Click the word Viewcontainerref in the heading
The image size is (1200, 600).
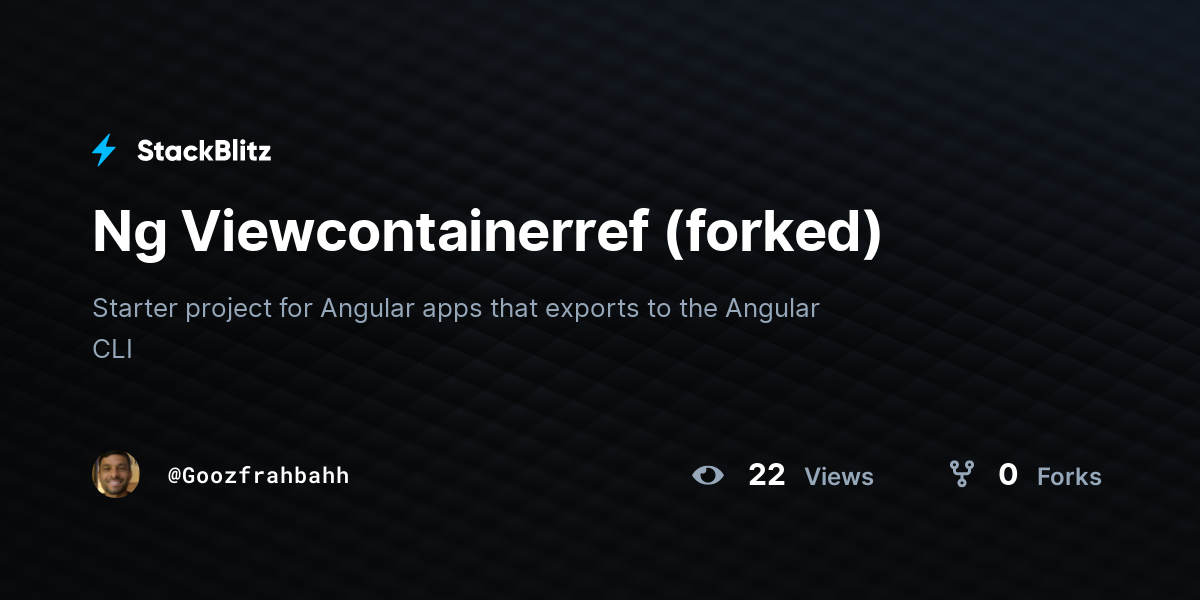(413, 231)
